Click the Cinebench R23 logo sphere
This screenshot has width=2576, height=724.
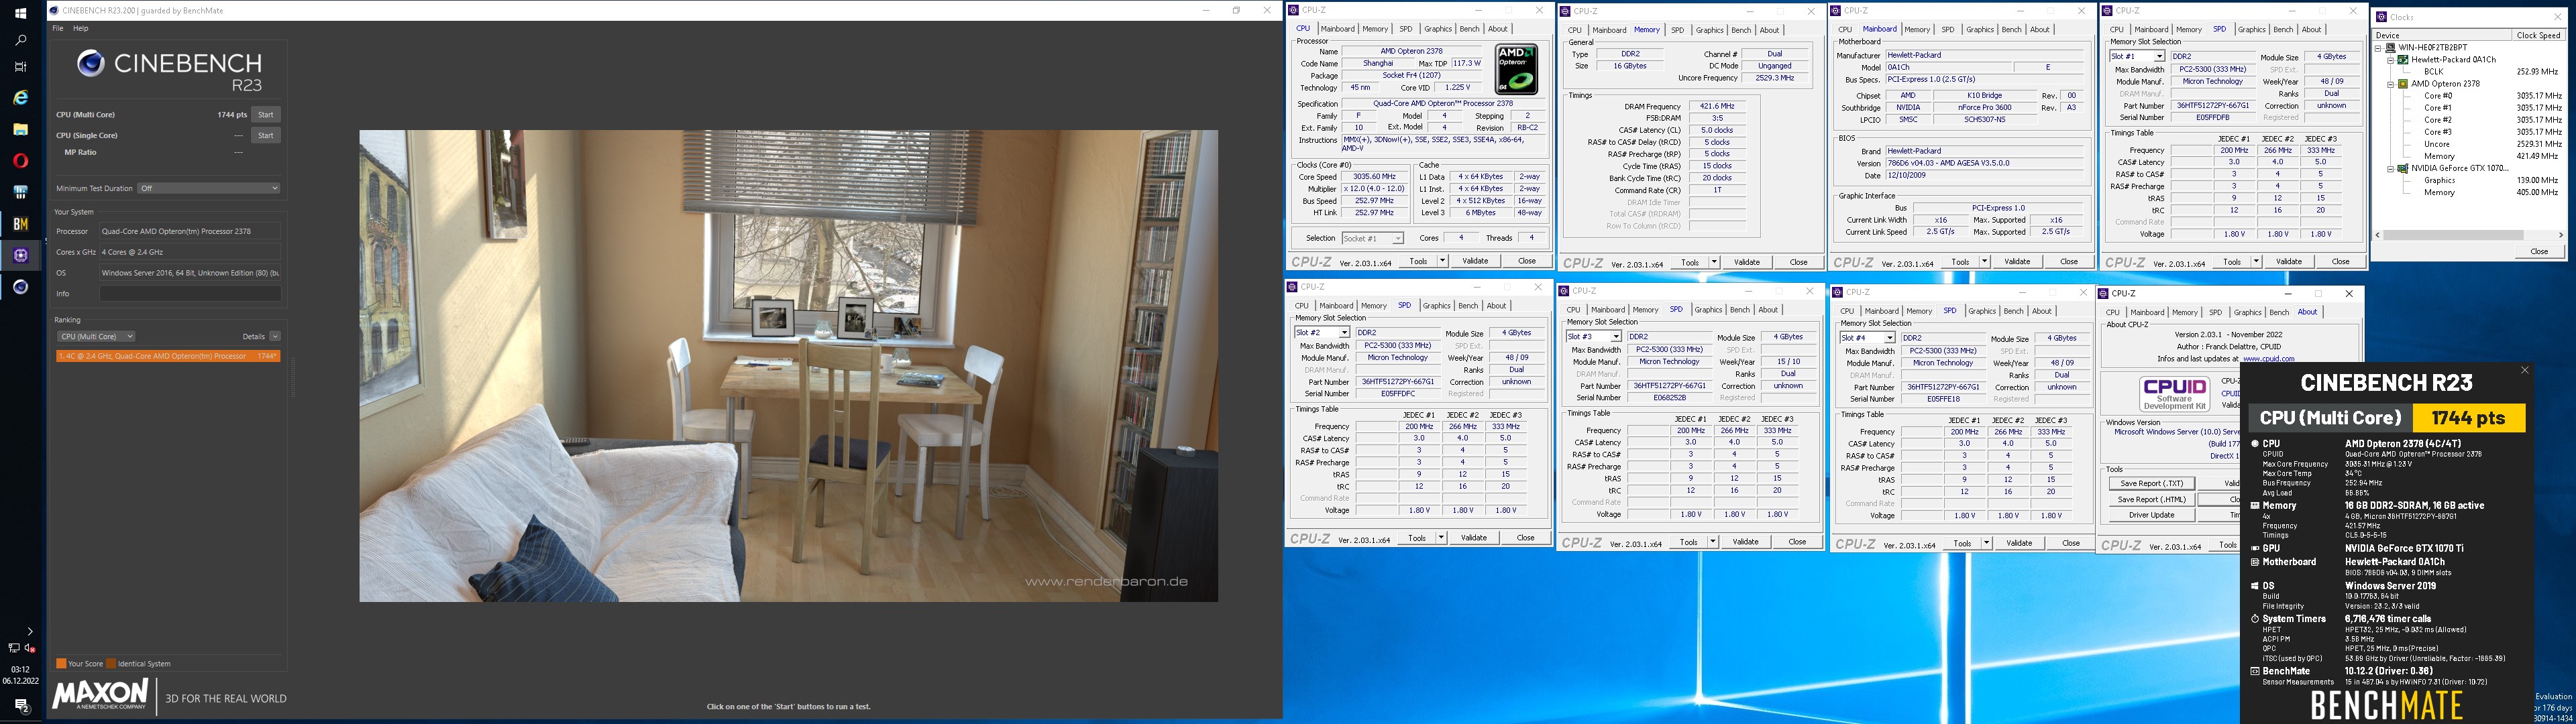click(90, 64)
